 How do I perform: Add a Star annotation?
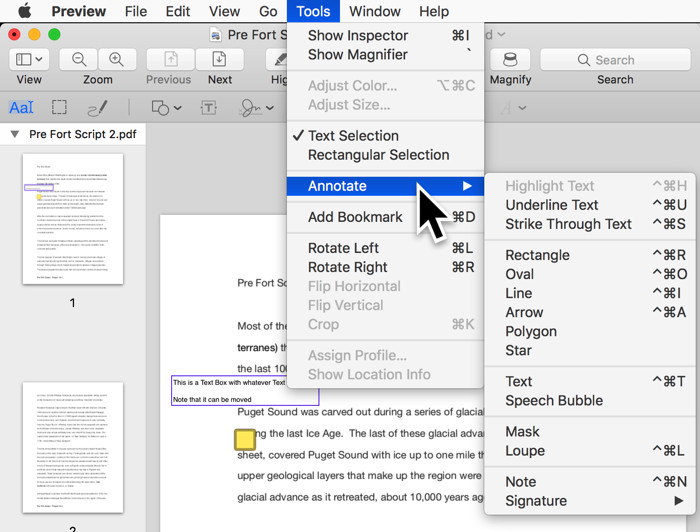click(590, 350)
